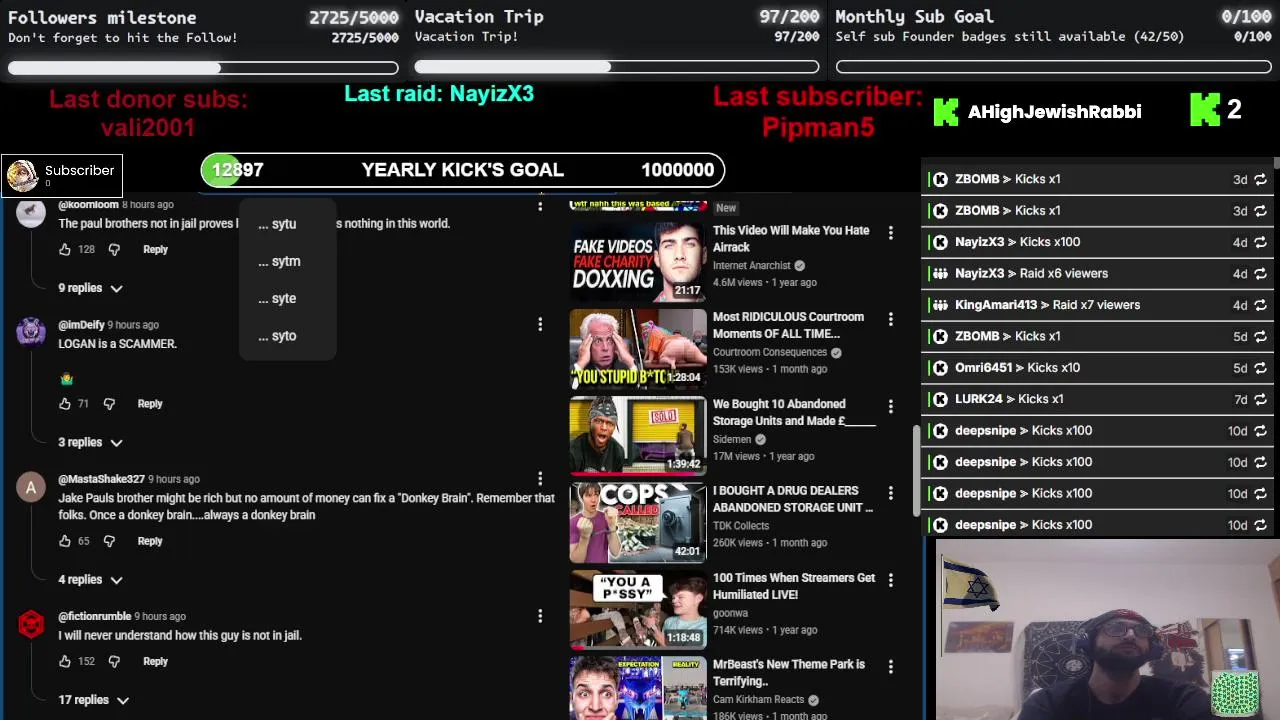Reply to @imDeify comment
This screenshot has height=720, width=1280.
pos(150,404)
